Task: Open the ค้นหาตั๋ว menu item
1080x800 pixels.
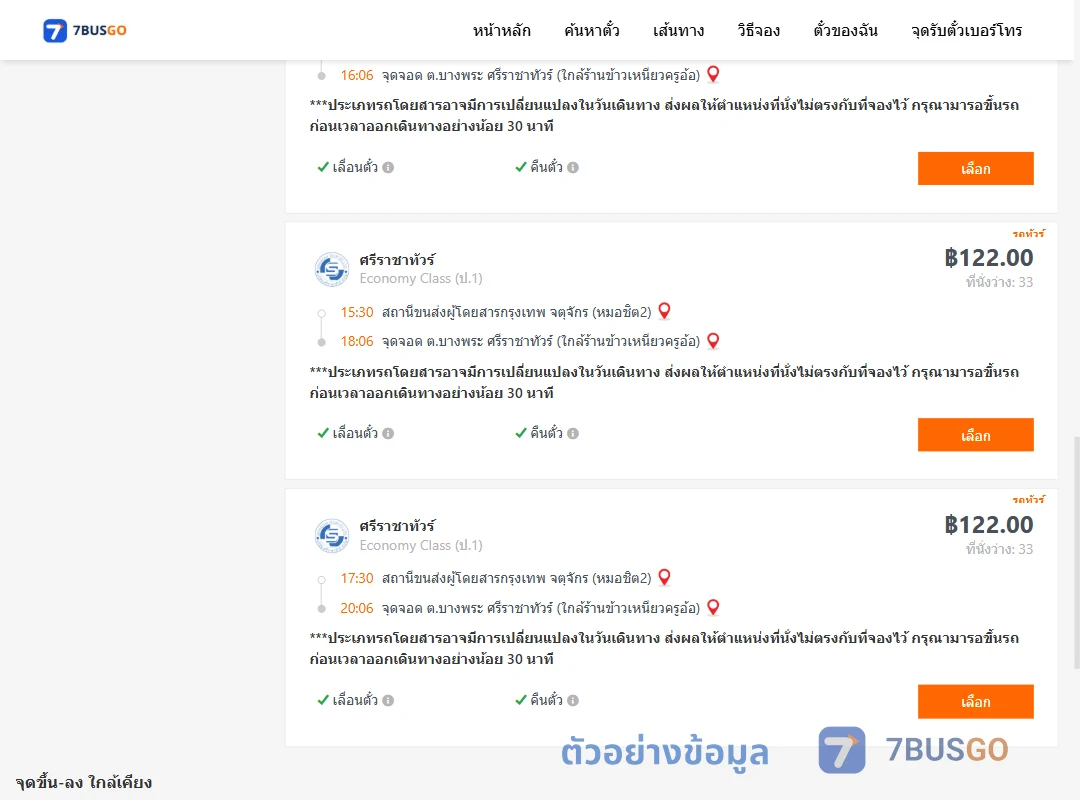Action: [x=592, y=30]
